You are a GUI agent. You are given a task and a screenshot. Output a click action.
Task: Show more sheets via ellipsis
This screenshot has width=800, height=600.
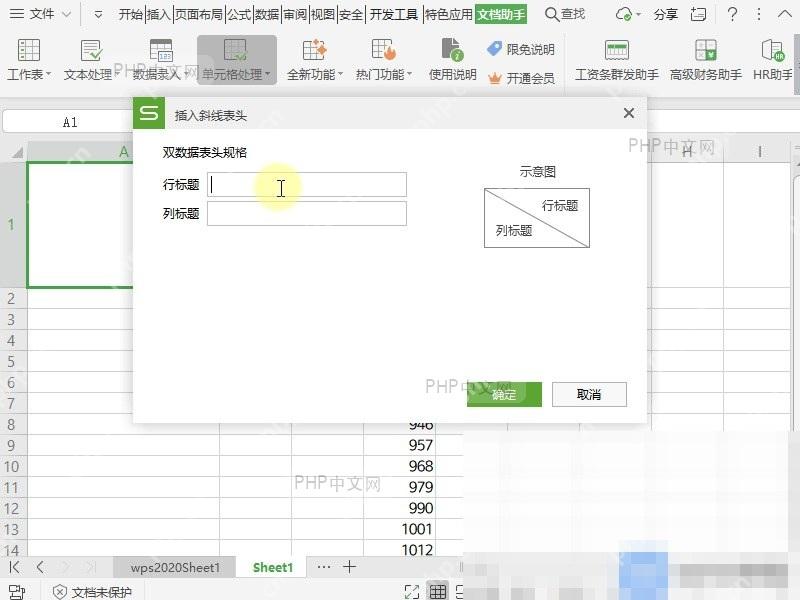323,567
